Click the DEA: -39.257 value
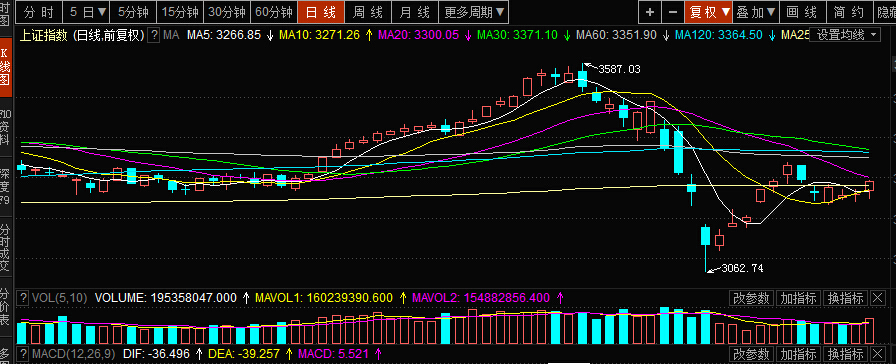896x364 pixels. coord(243,354)
